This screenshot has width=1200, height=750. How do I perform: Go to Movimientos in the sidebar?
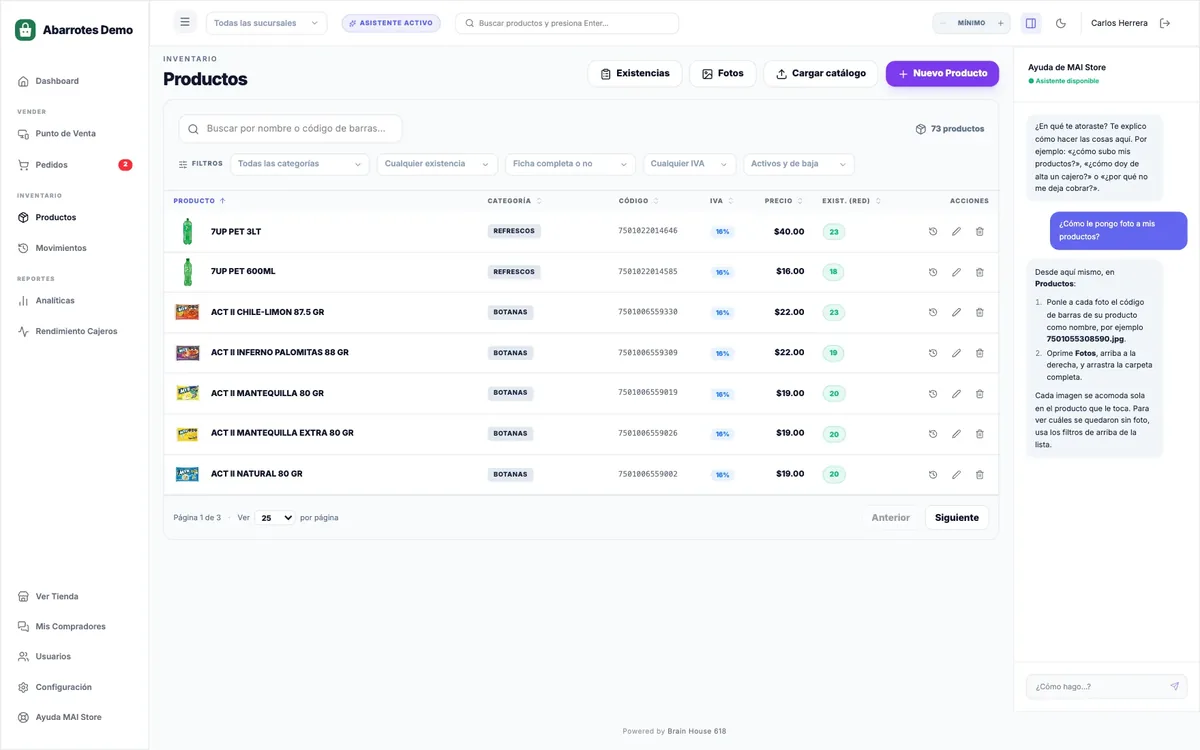pos(61,248)
